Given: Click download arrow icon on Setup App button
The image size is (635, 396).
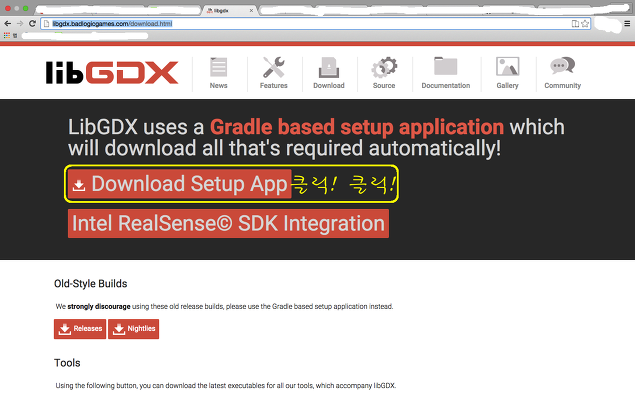Looking at the screenshot, I should 79,185.
